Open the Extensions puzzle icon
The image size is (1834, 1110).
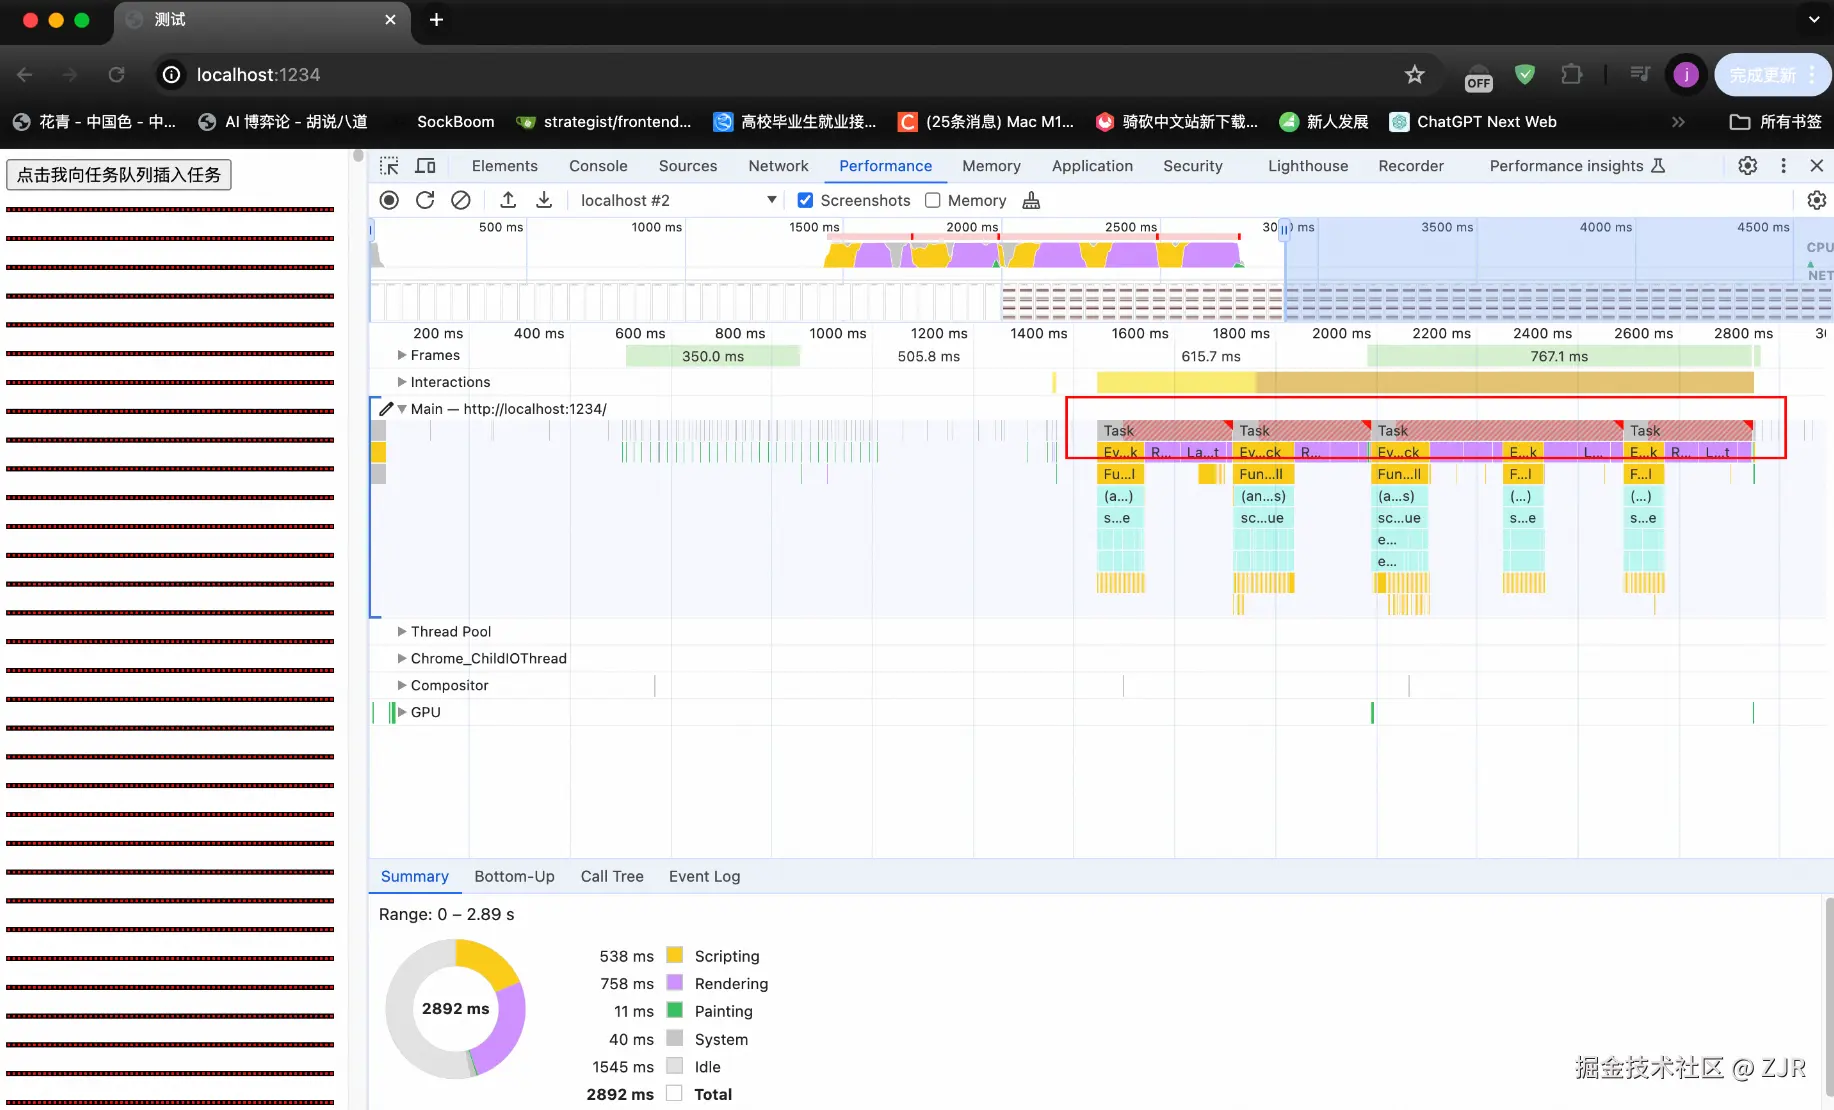click(1571, 75)
